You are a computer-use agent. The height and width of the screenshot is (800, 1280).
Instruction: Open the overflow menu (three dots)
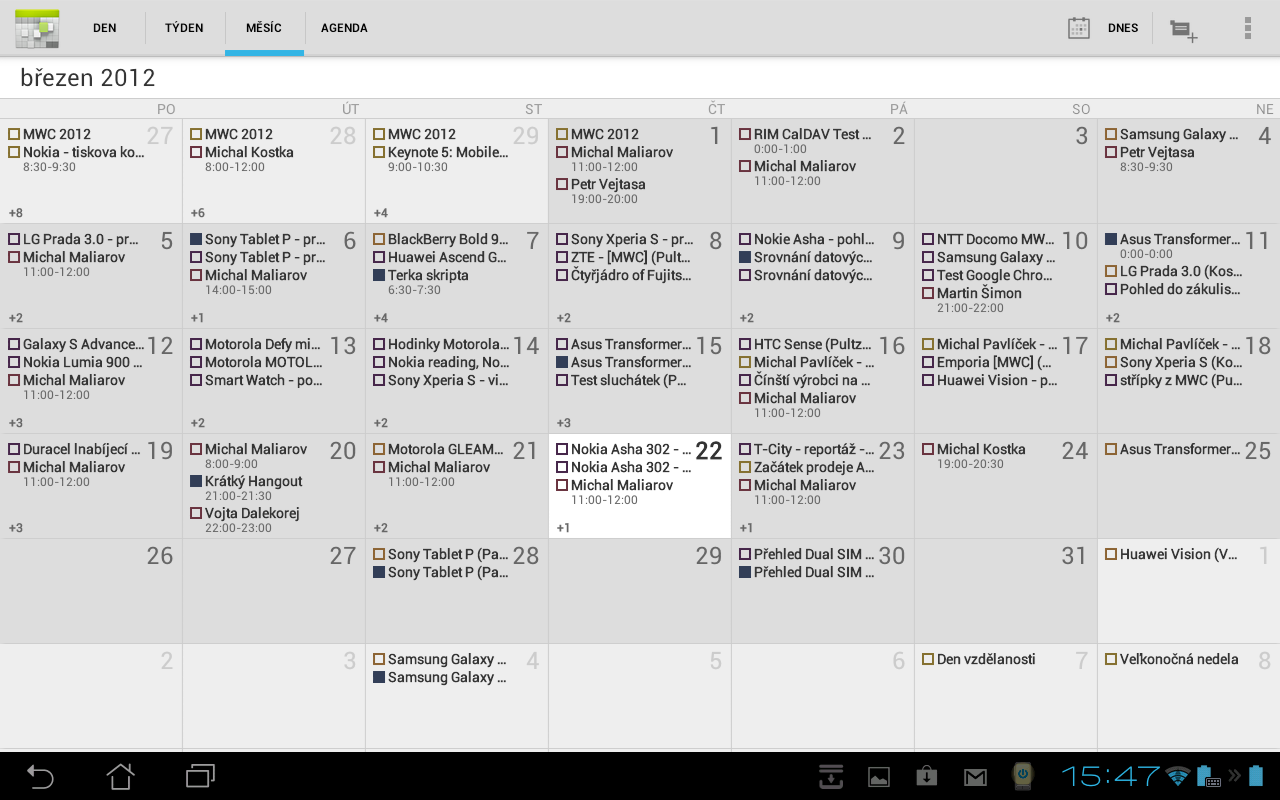1248,27
